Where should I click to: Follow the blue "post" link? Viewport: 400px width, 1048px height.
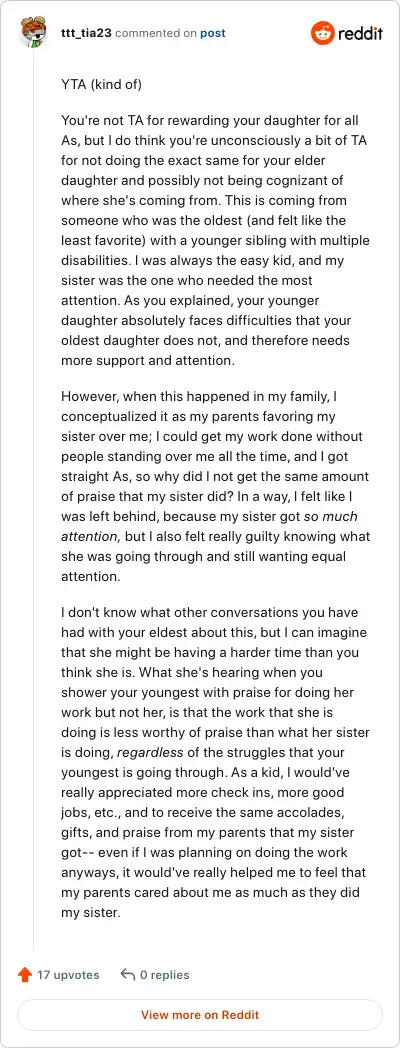pyautogui.click(x=213, y=33)
